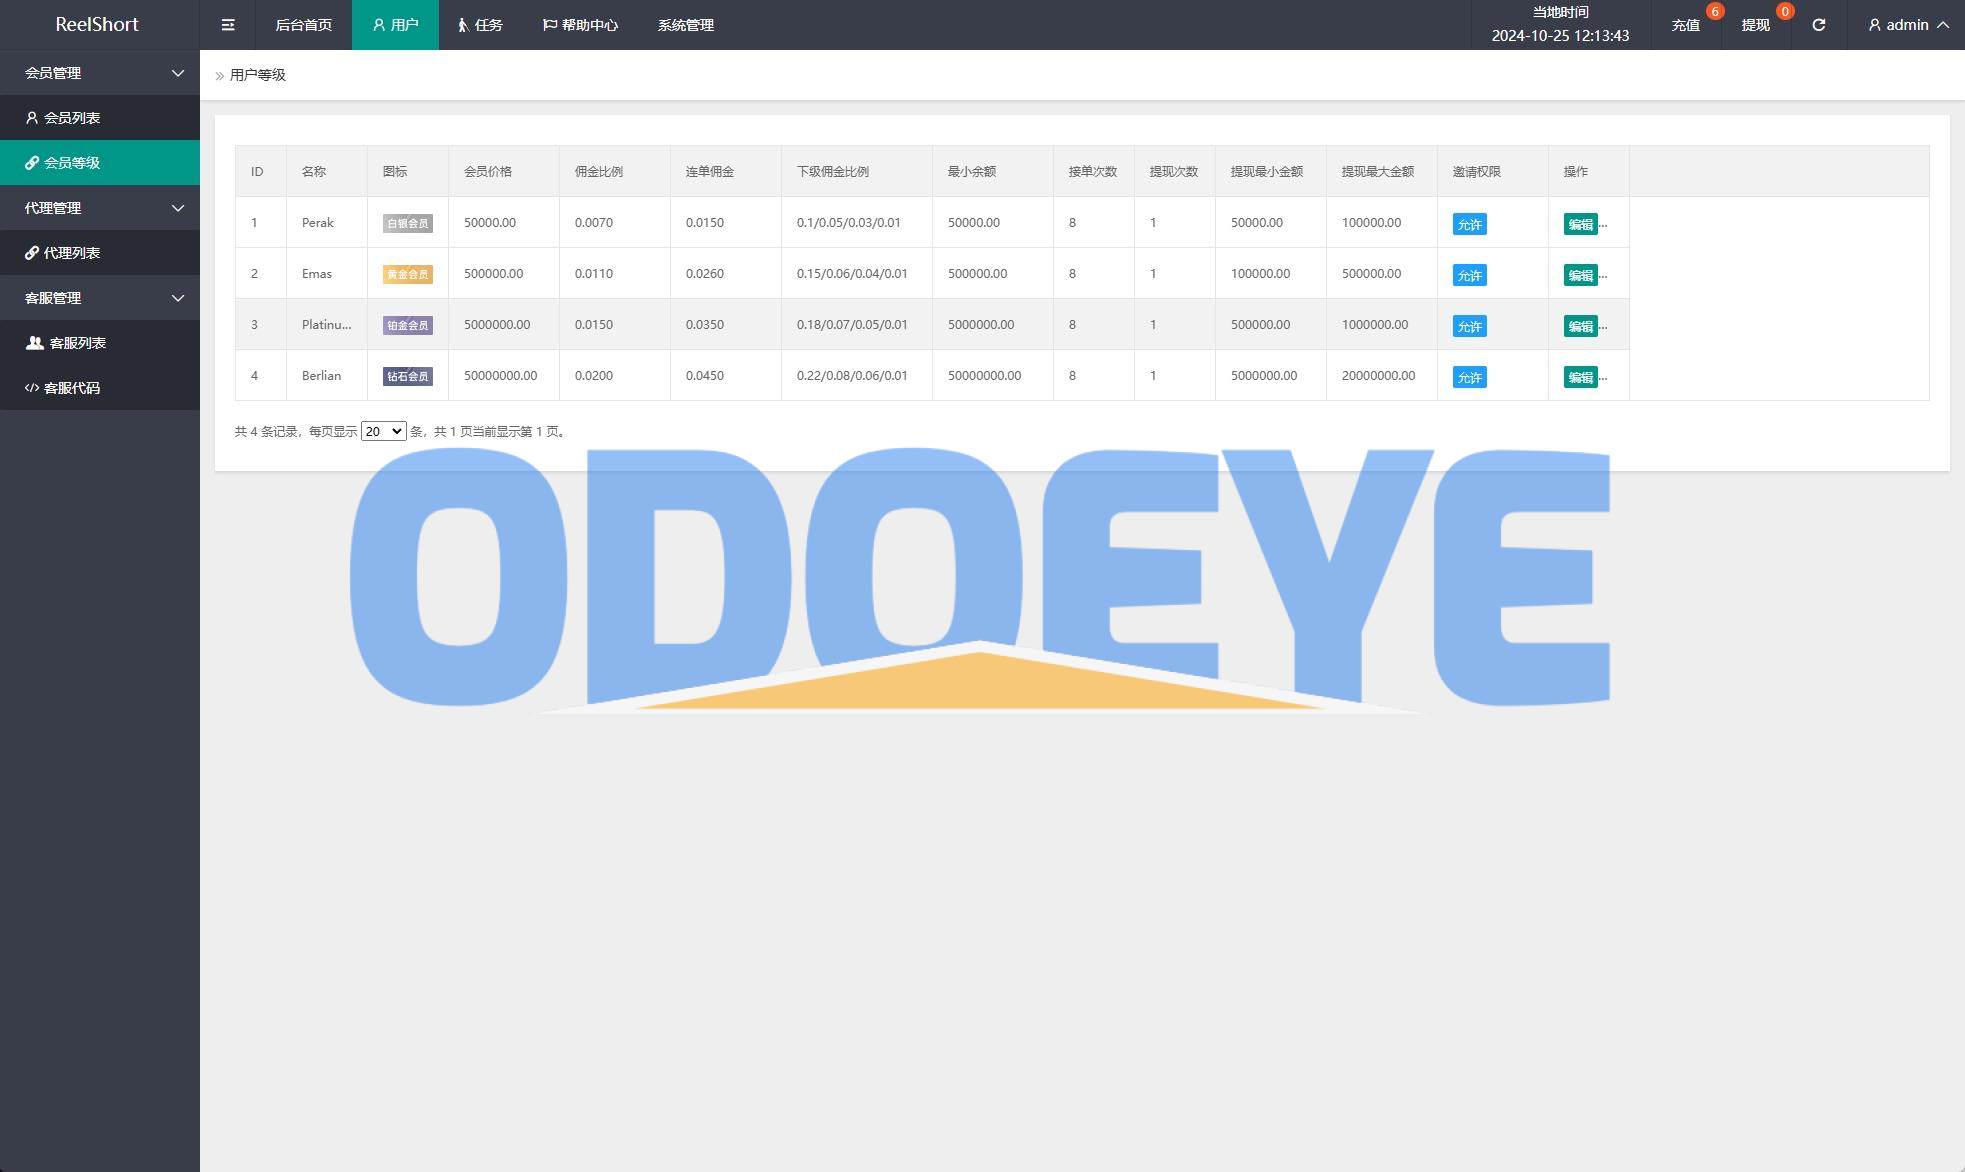Image resolution: width=1965 pixels, height=1172 pixels.
Task: Select the Berlian name cell
Action: (327, 375)
